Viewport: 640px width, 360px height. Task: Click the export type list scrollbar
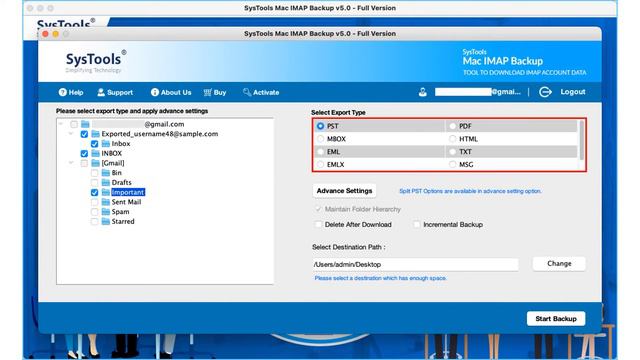click(581, 140)
